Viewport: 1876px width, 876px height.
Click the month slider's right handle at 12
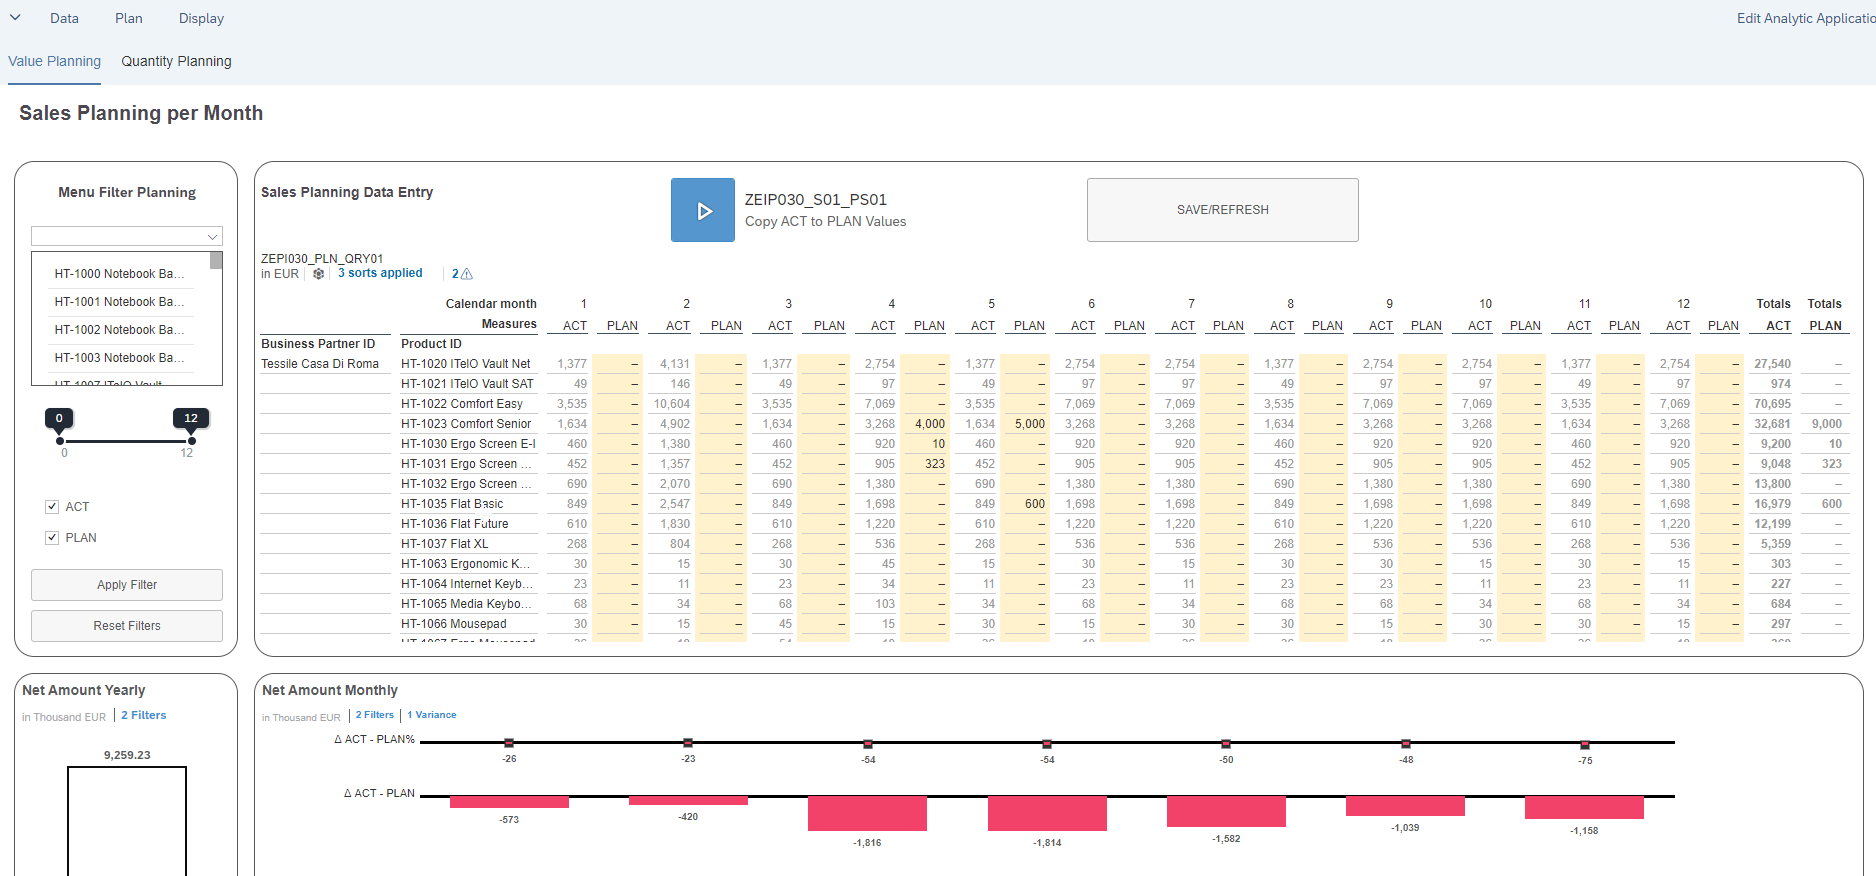[191, 440]
